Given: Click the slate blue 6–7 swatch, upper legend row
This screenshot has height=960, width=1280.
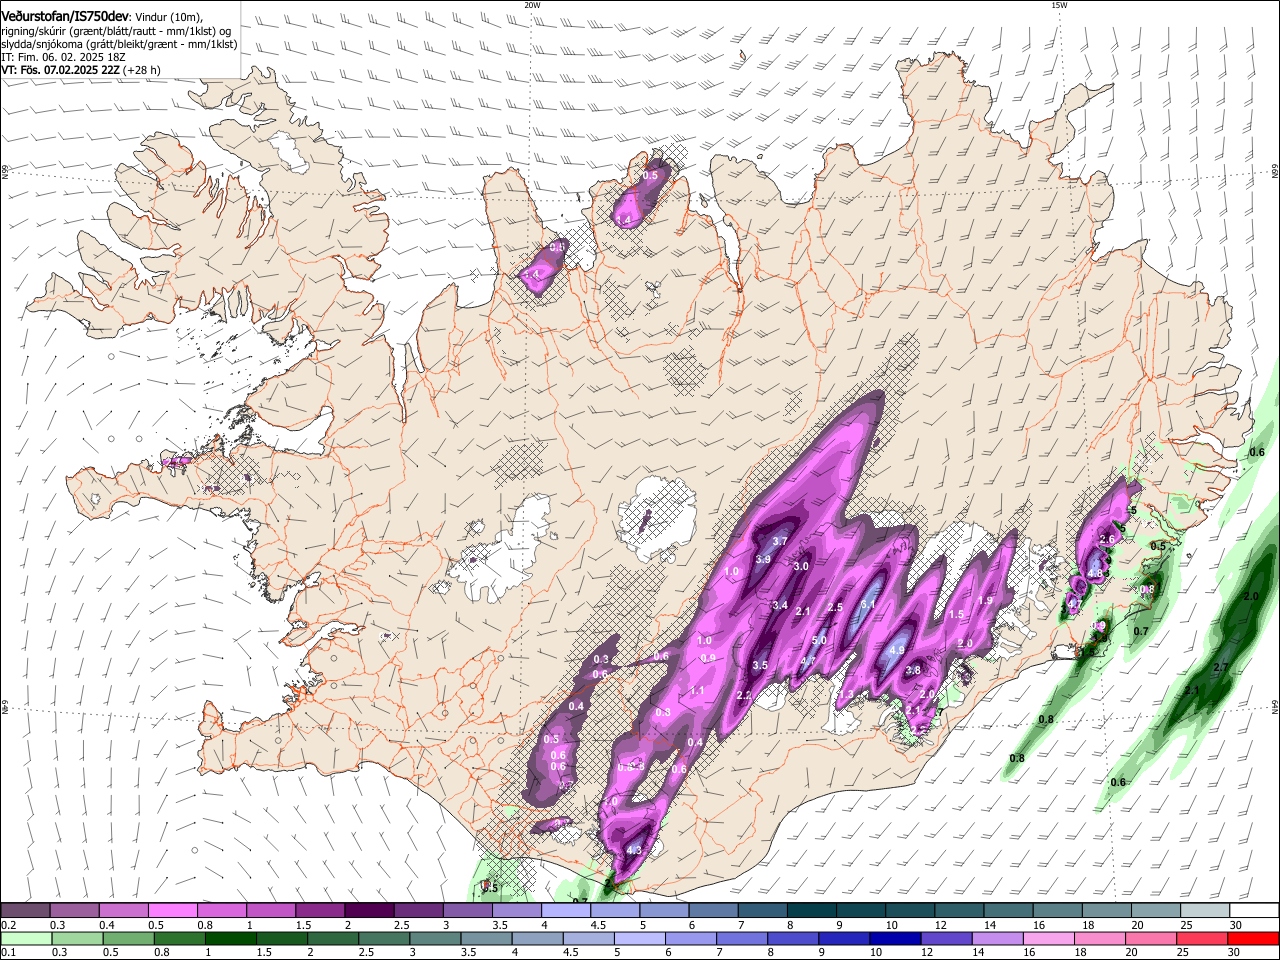Looking at the screenshot, I should tap(712, 910).
